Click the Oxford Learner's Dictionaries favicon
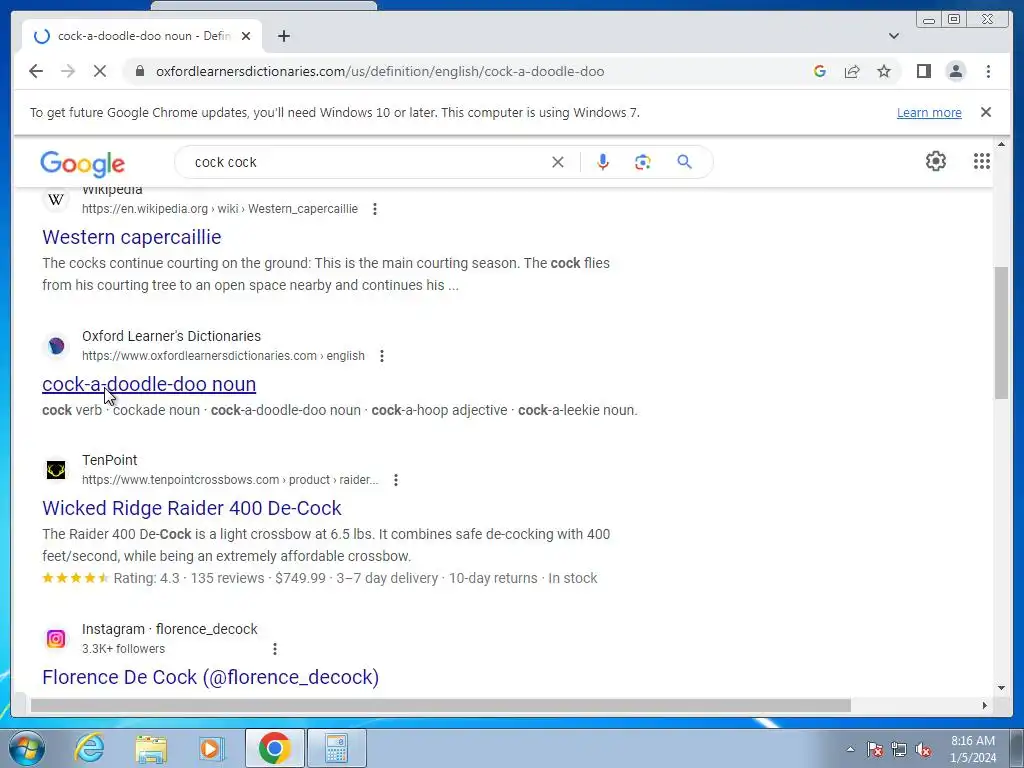 click(56, 346)
